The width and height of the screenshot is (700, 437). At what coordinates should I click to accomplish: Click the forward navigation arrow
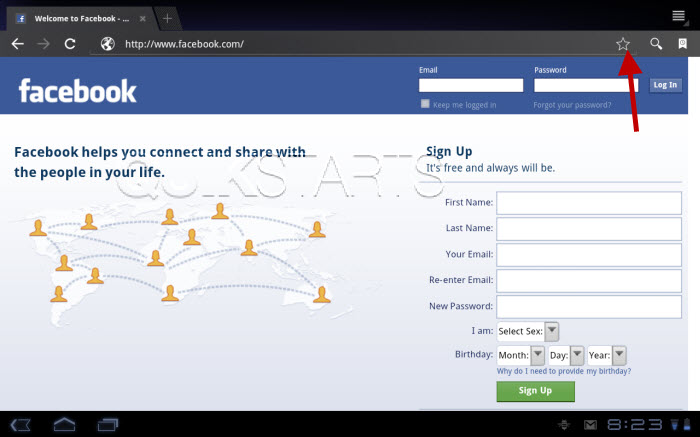[x=43, y=44]
